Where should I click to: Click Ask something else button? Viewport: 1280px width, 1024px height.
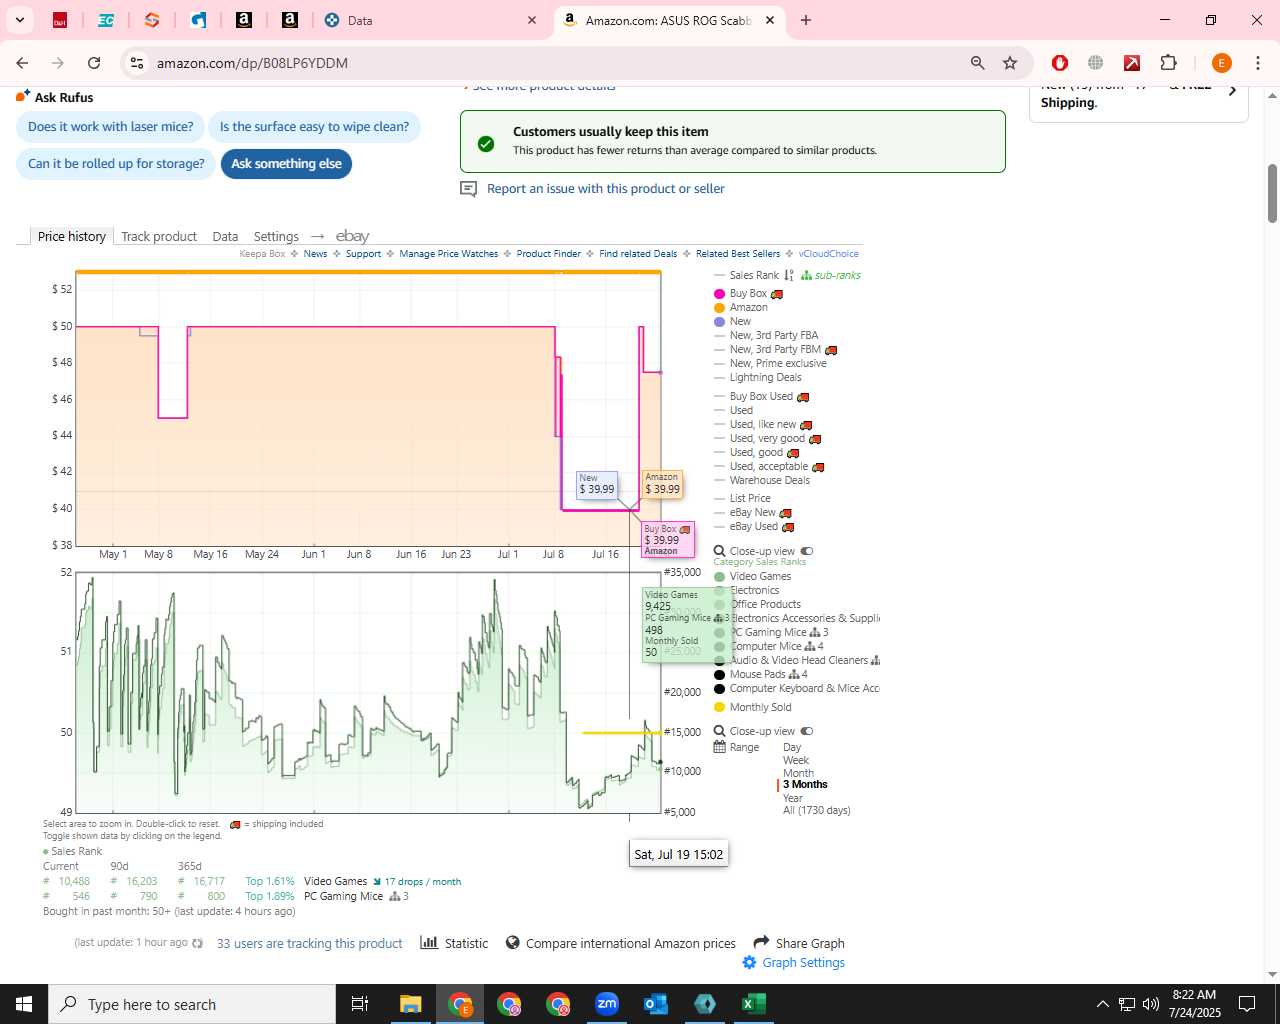[286, 164]
